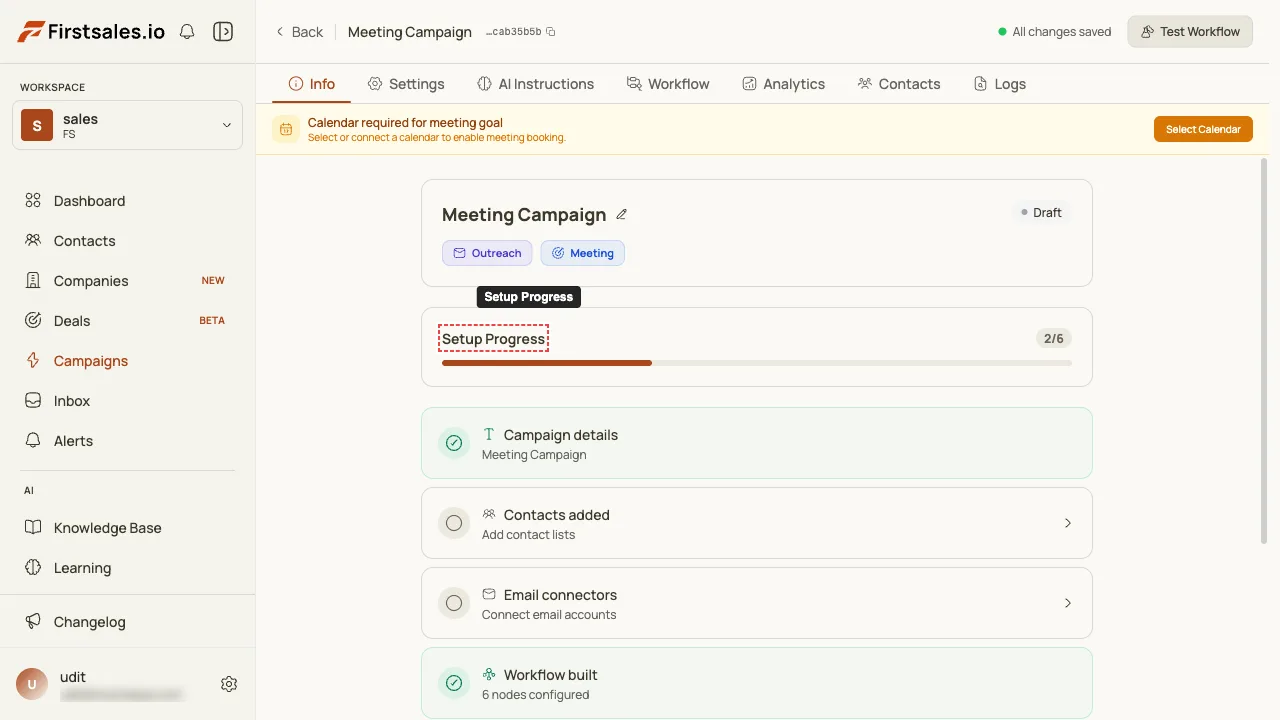
Task: Switch to Analytics tab
Action: coord(783,84)
